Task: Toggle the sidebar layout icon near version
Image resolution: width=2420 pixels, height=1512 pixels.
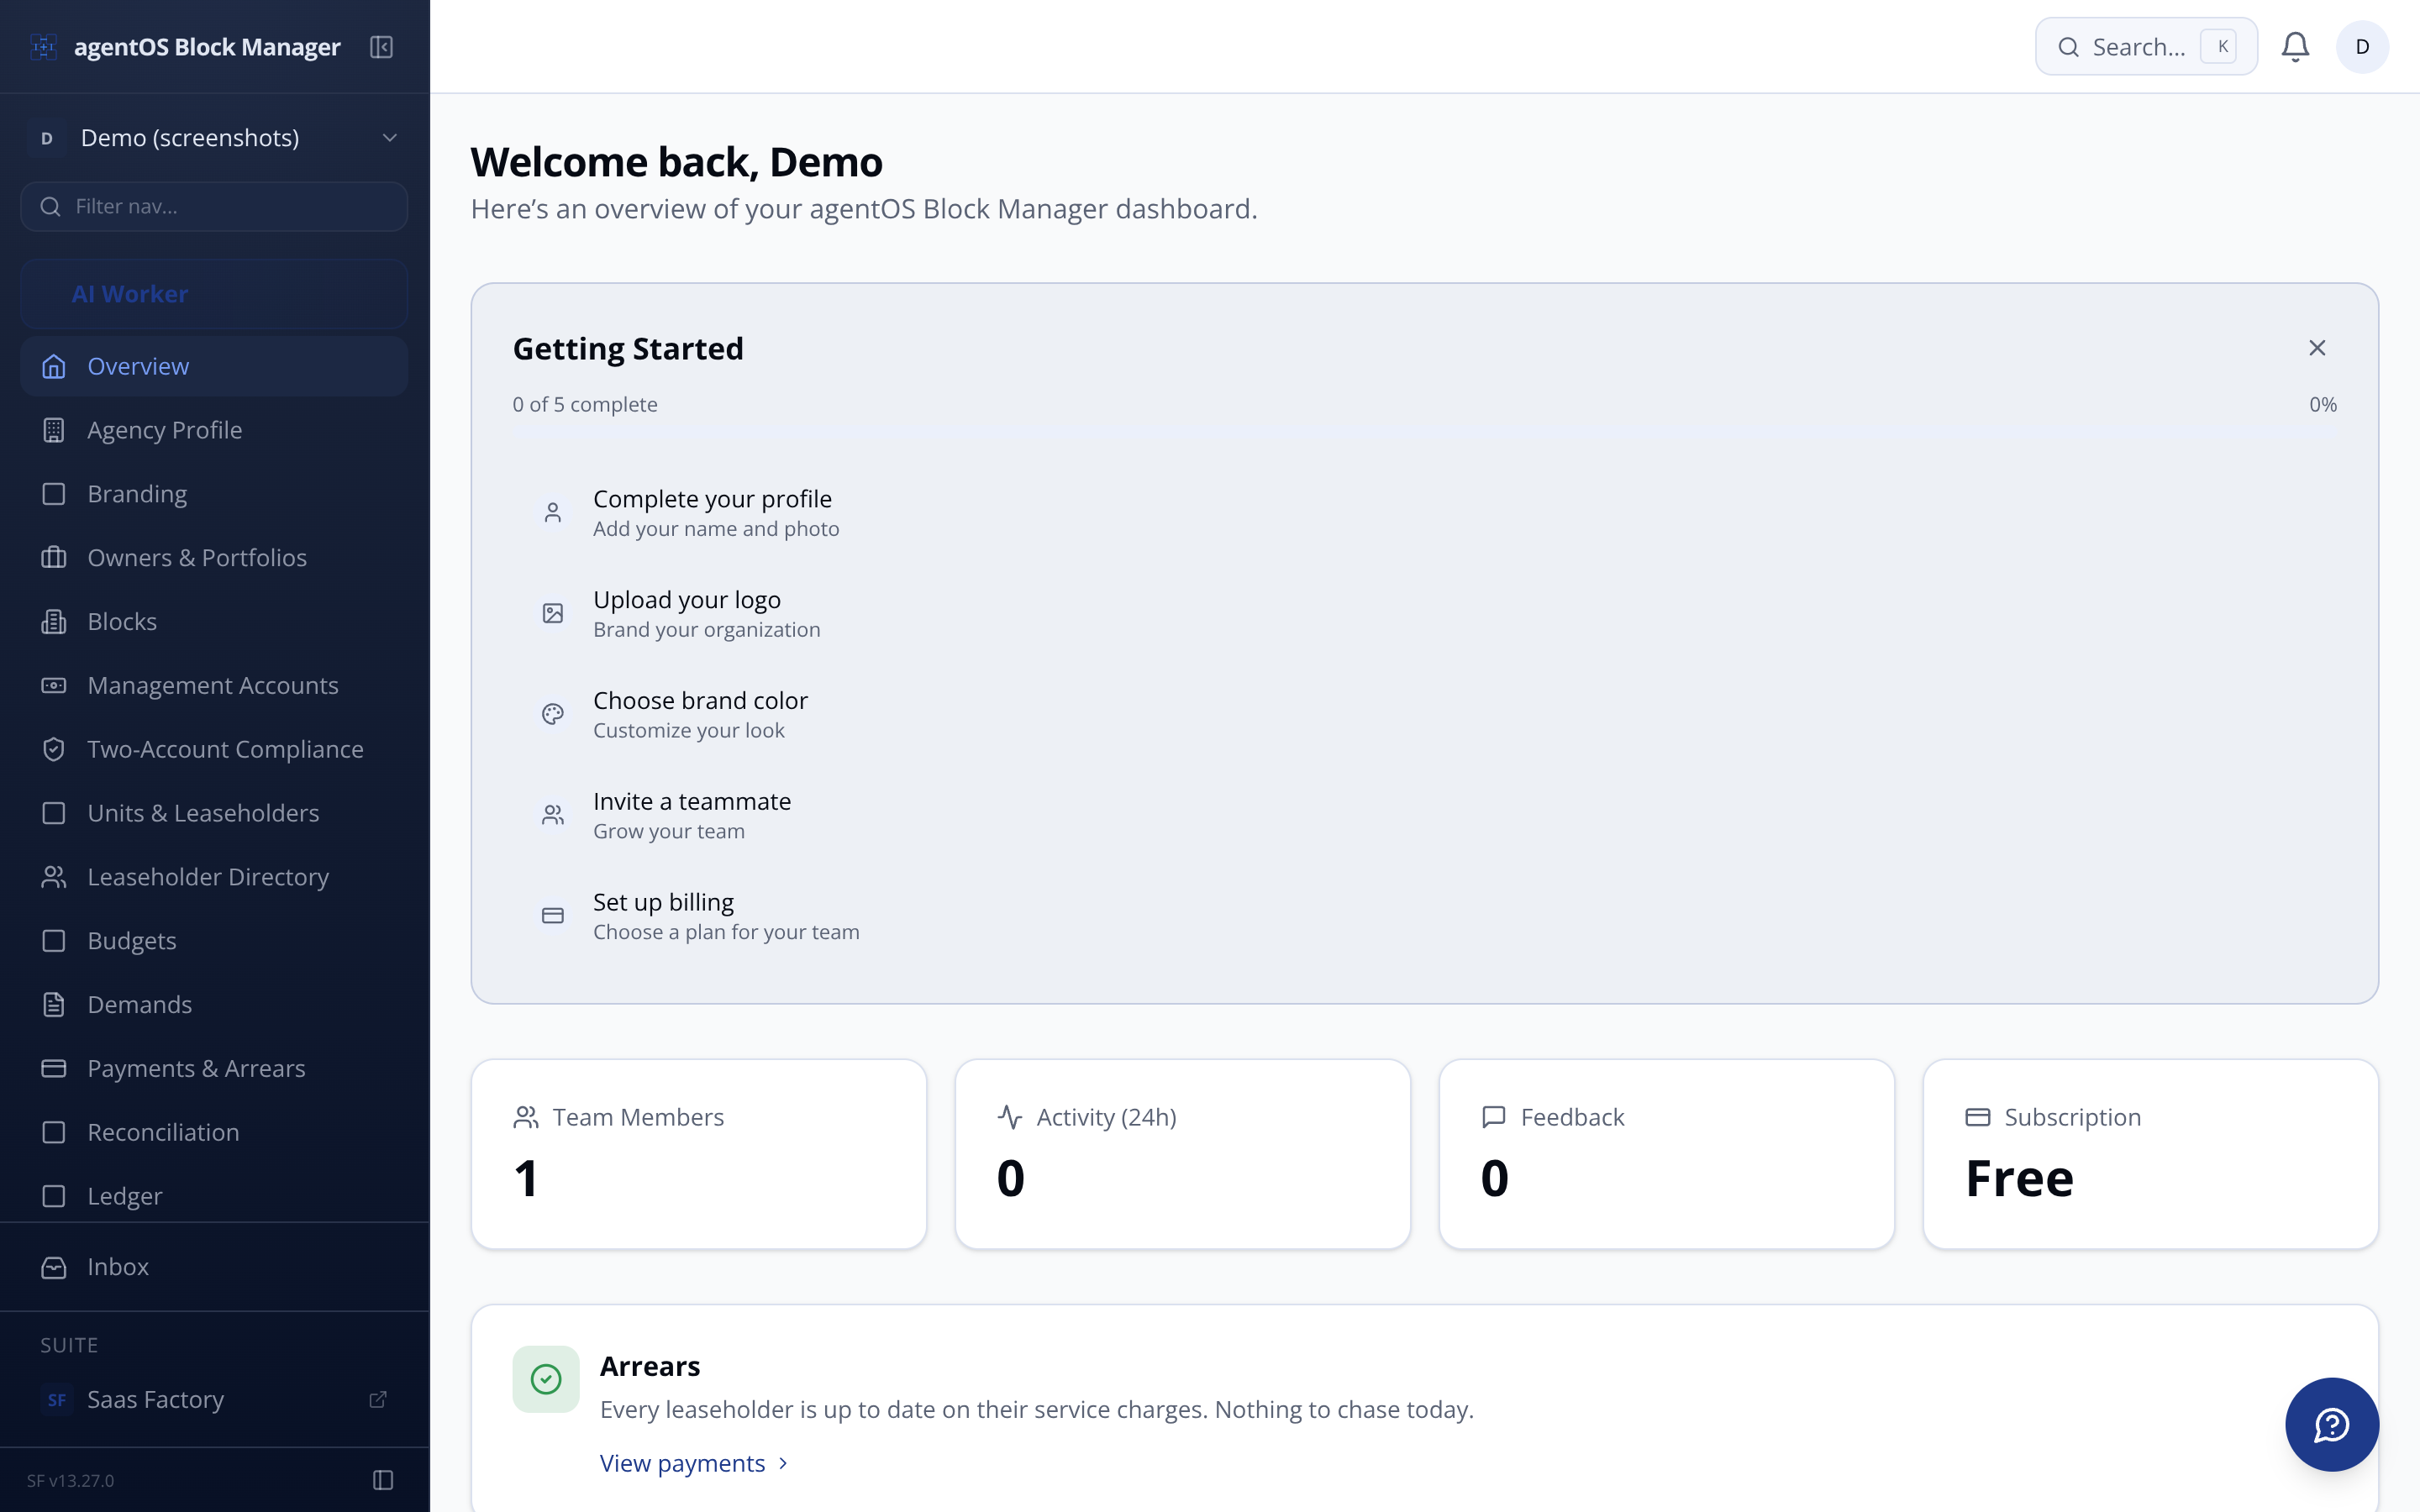Action: pos(383,1480)
